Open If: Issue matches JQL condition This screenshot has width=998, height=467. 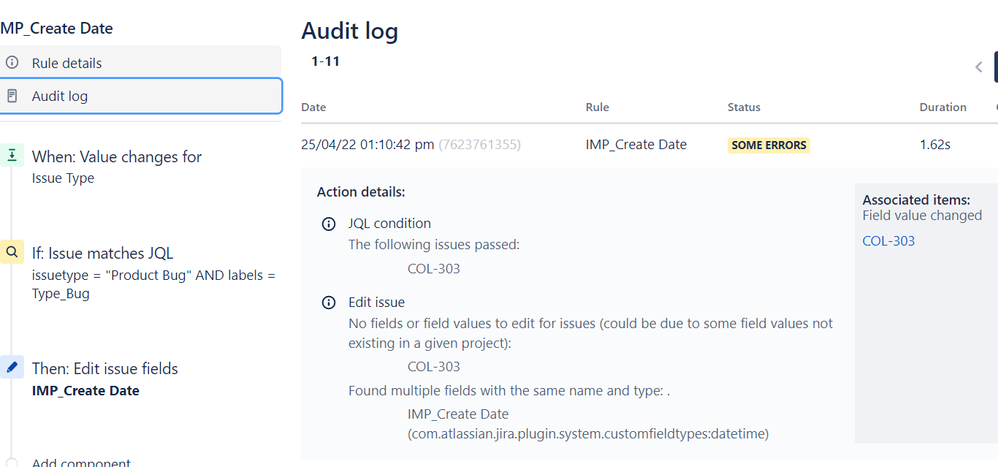click(x=102, y=253)
